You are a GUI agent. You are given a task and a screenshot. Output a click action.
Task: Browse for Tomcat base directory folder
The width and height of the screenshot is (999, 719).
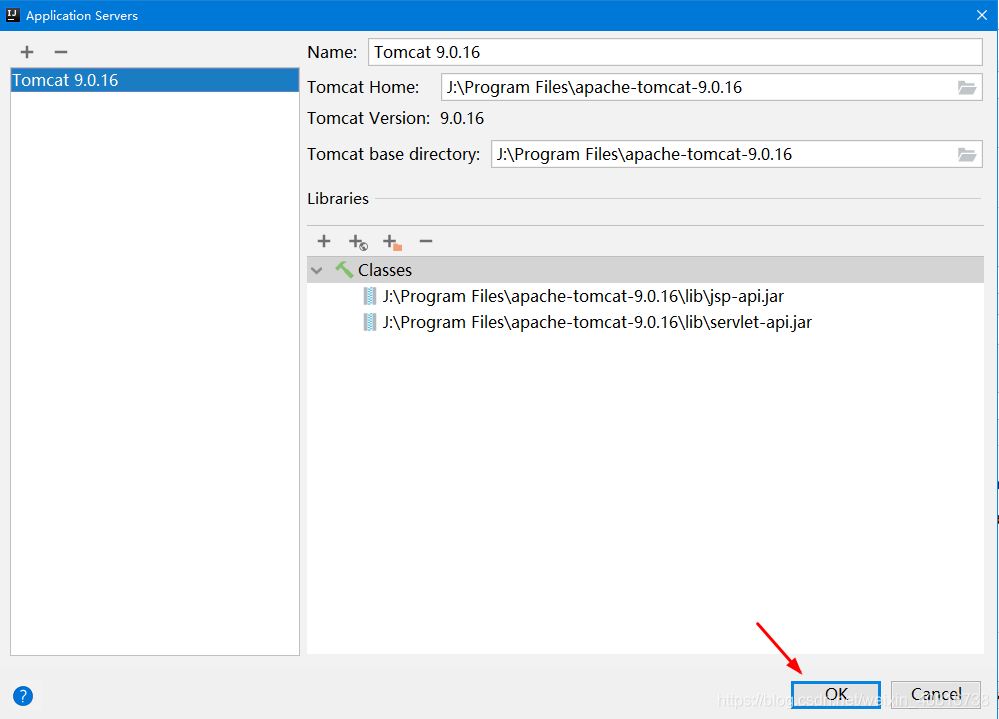click(x=967, y=154)
